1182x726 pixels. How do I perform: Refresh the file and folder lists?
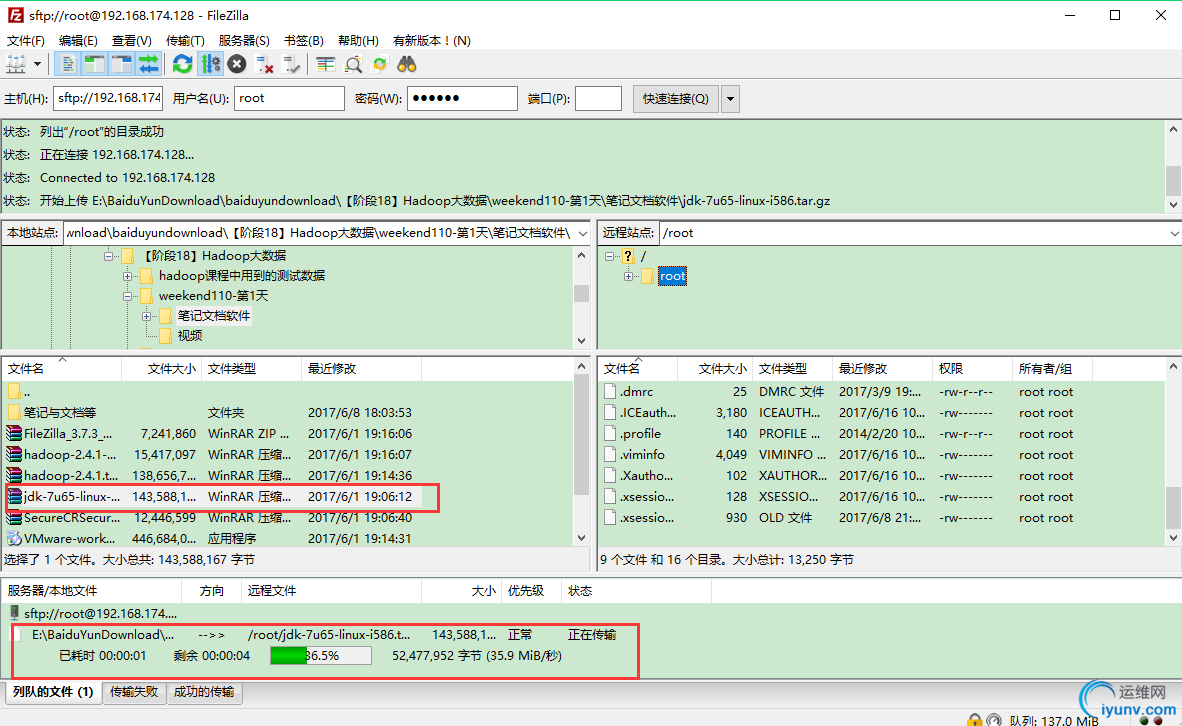pyautogui.click(x=182, y=65)
